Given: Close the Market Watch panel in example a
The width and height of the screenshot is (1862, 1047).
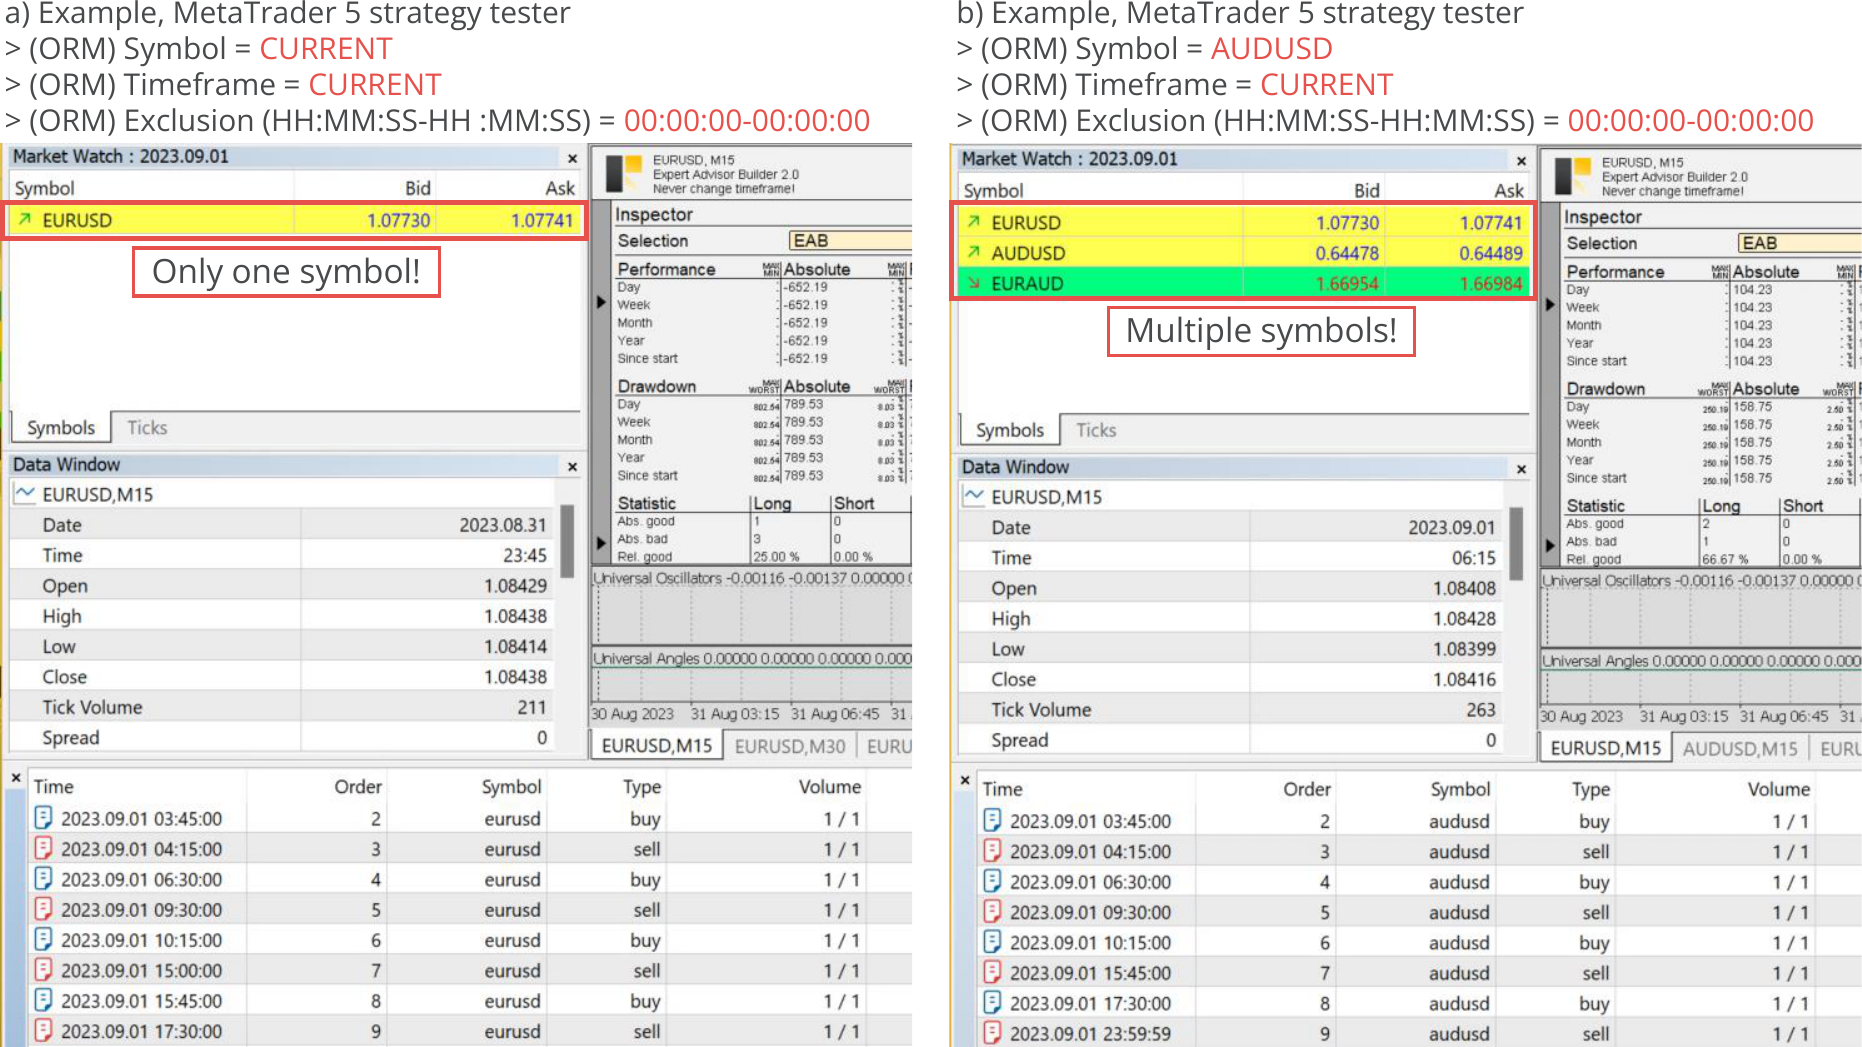Looking at the screenshot, I should (572, 158).
